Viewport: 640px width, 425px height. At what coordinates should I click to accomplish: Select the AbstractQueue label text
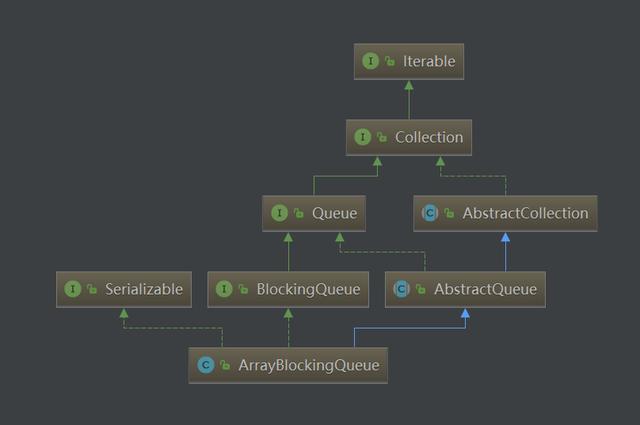tap(485, 290)
